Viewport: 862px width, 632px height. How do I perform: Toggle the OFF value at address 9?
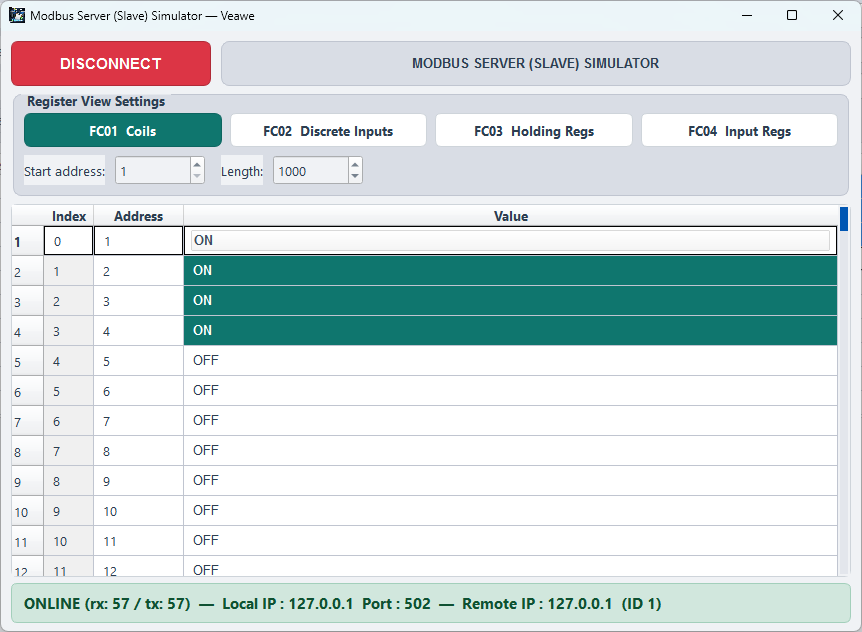[x=510, y=480]
